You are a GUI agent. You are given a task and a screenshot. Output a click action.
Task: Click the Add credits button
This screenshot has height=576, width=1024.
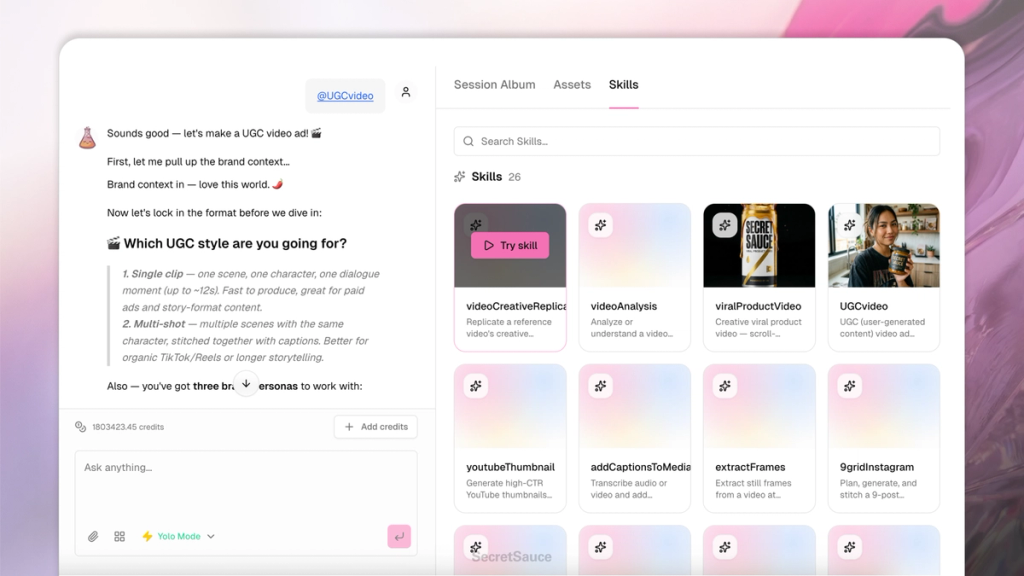click(x=375, y=426)
